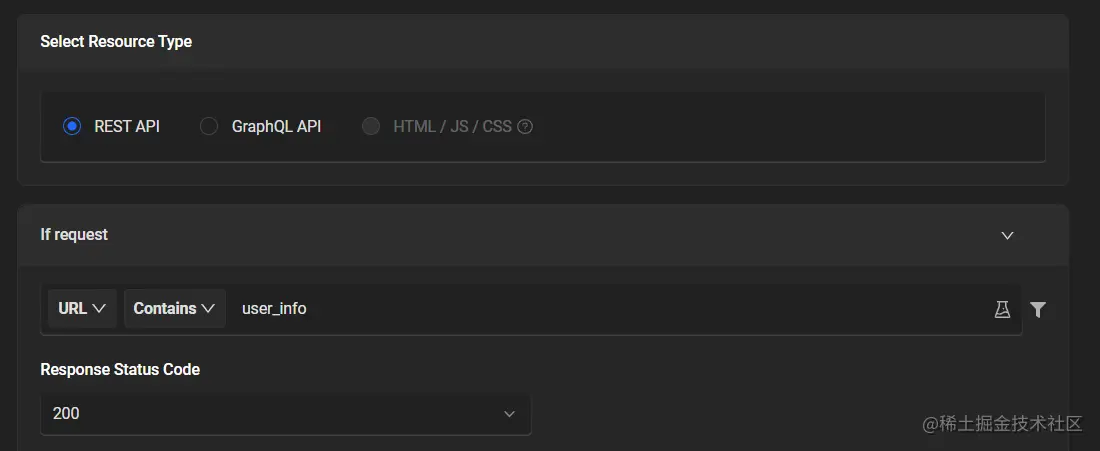Viewport: 1100px width, 451px height.
Task: Collapse the If request section chevron
Action: click(x=1007, y=235)
